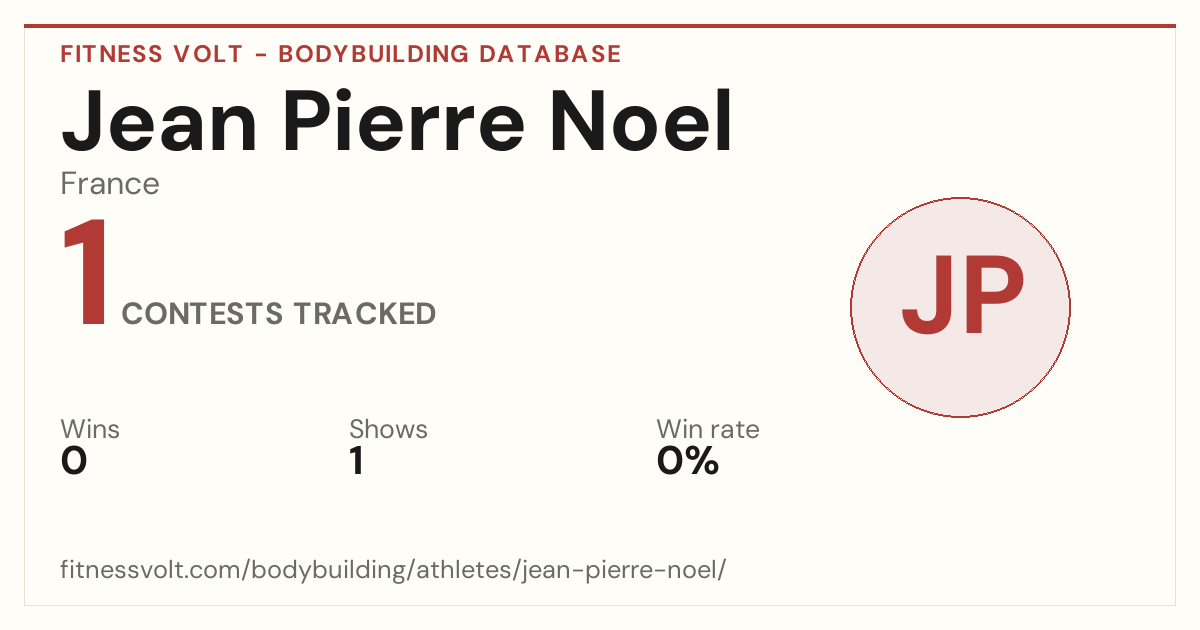Click the dash between FITNESS VOLT and BODYBUILDING
The height and width of the screenshot is (630, 1200).
260,55
